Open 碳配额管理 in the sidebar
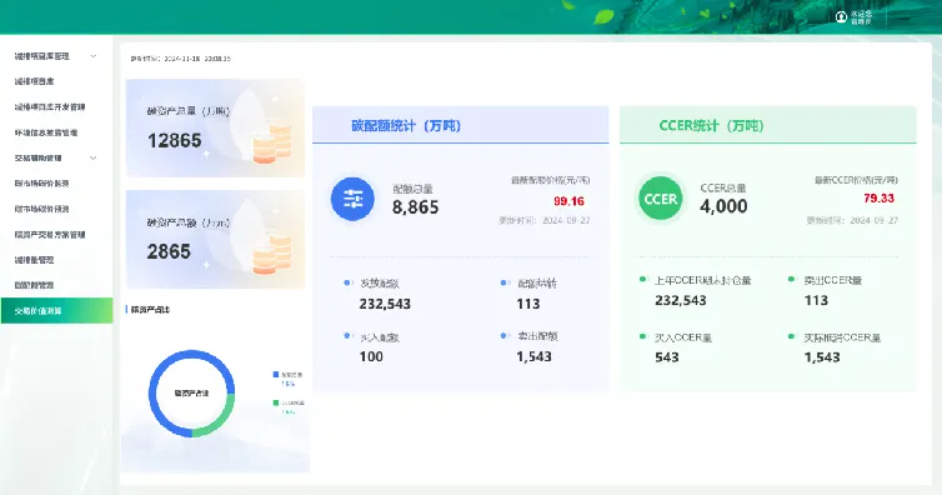This screenshot has width=942, height=495. click(34, 285)
